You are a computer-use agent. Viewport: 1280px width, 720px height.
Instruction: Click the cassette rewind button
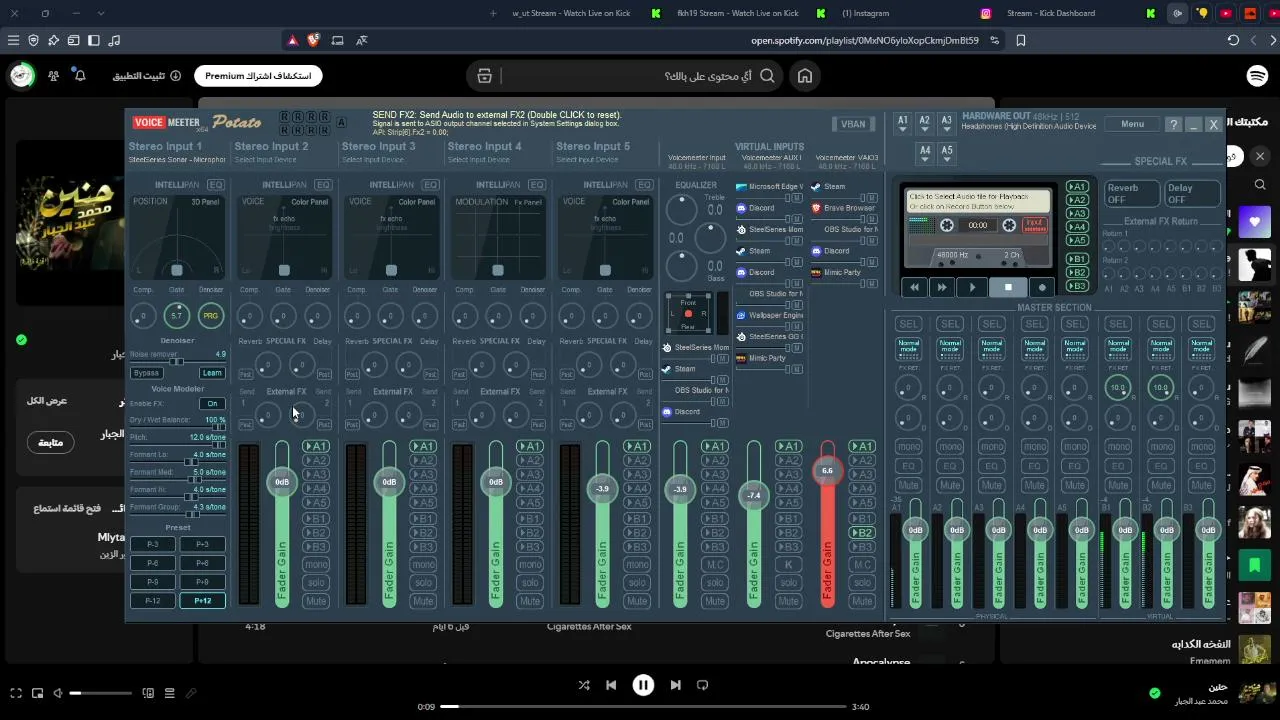click(x=914, y=287)
